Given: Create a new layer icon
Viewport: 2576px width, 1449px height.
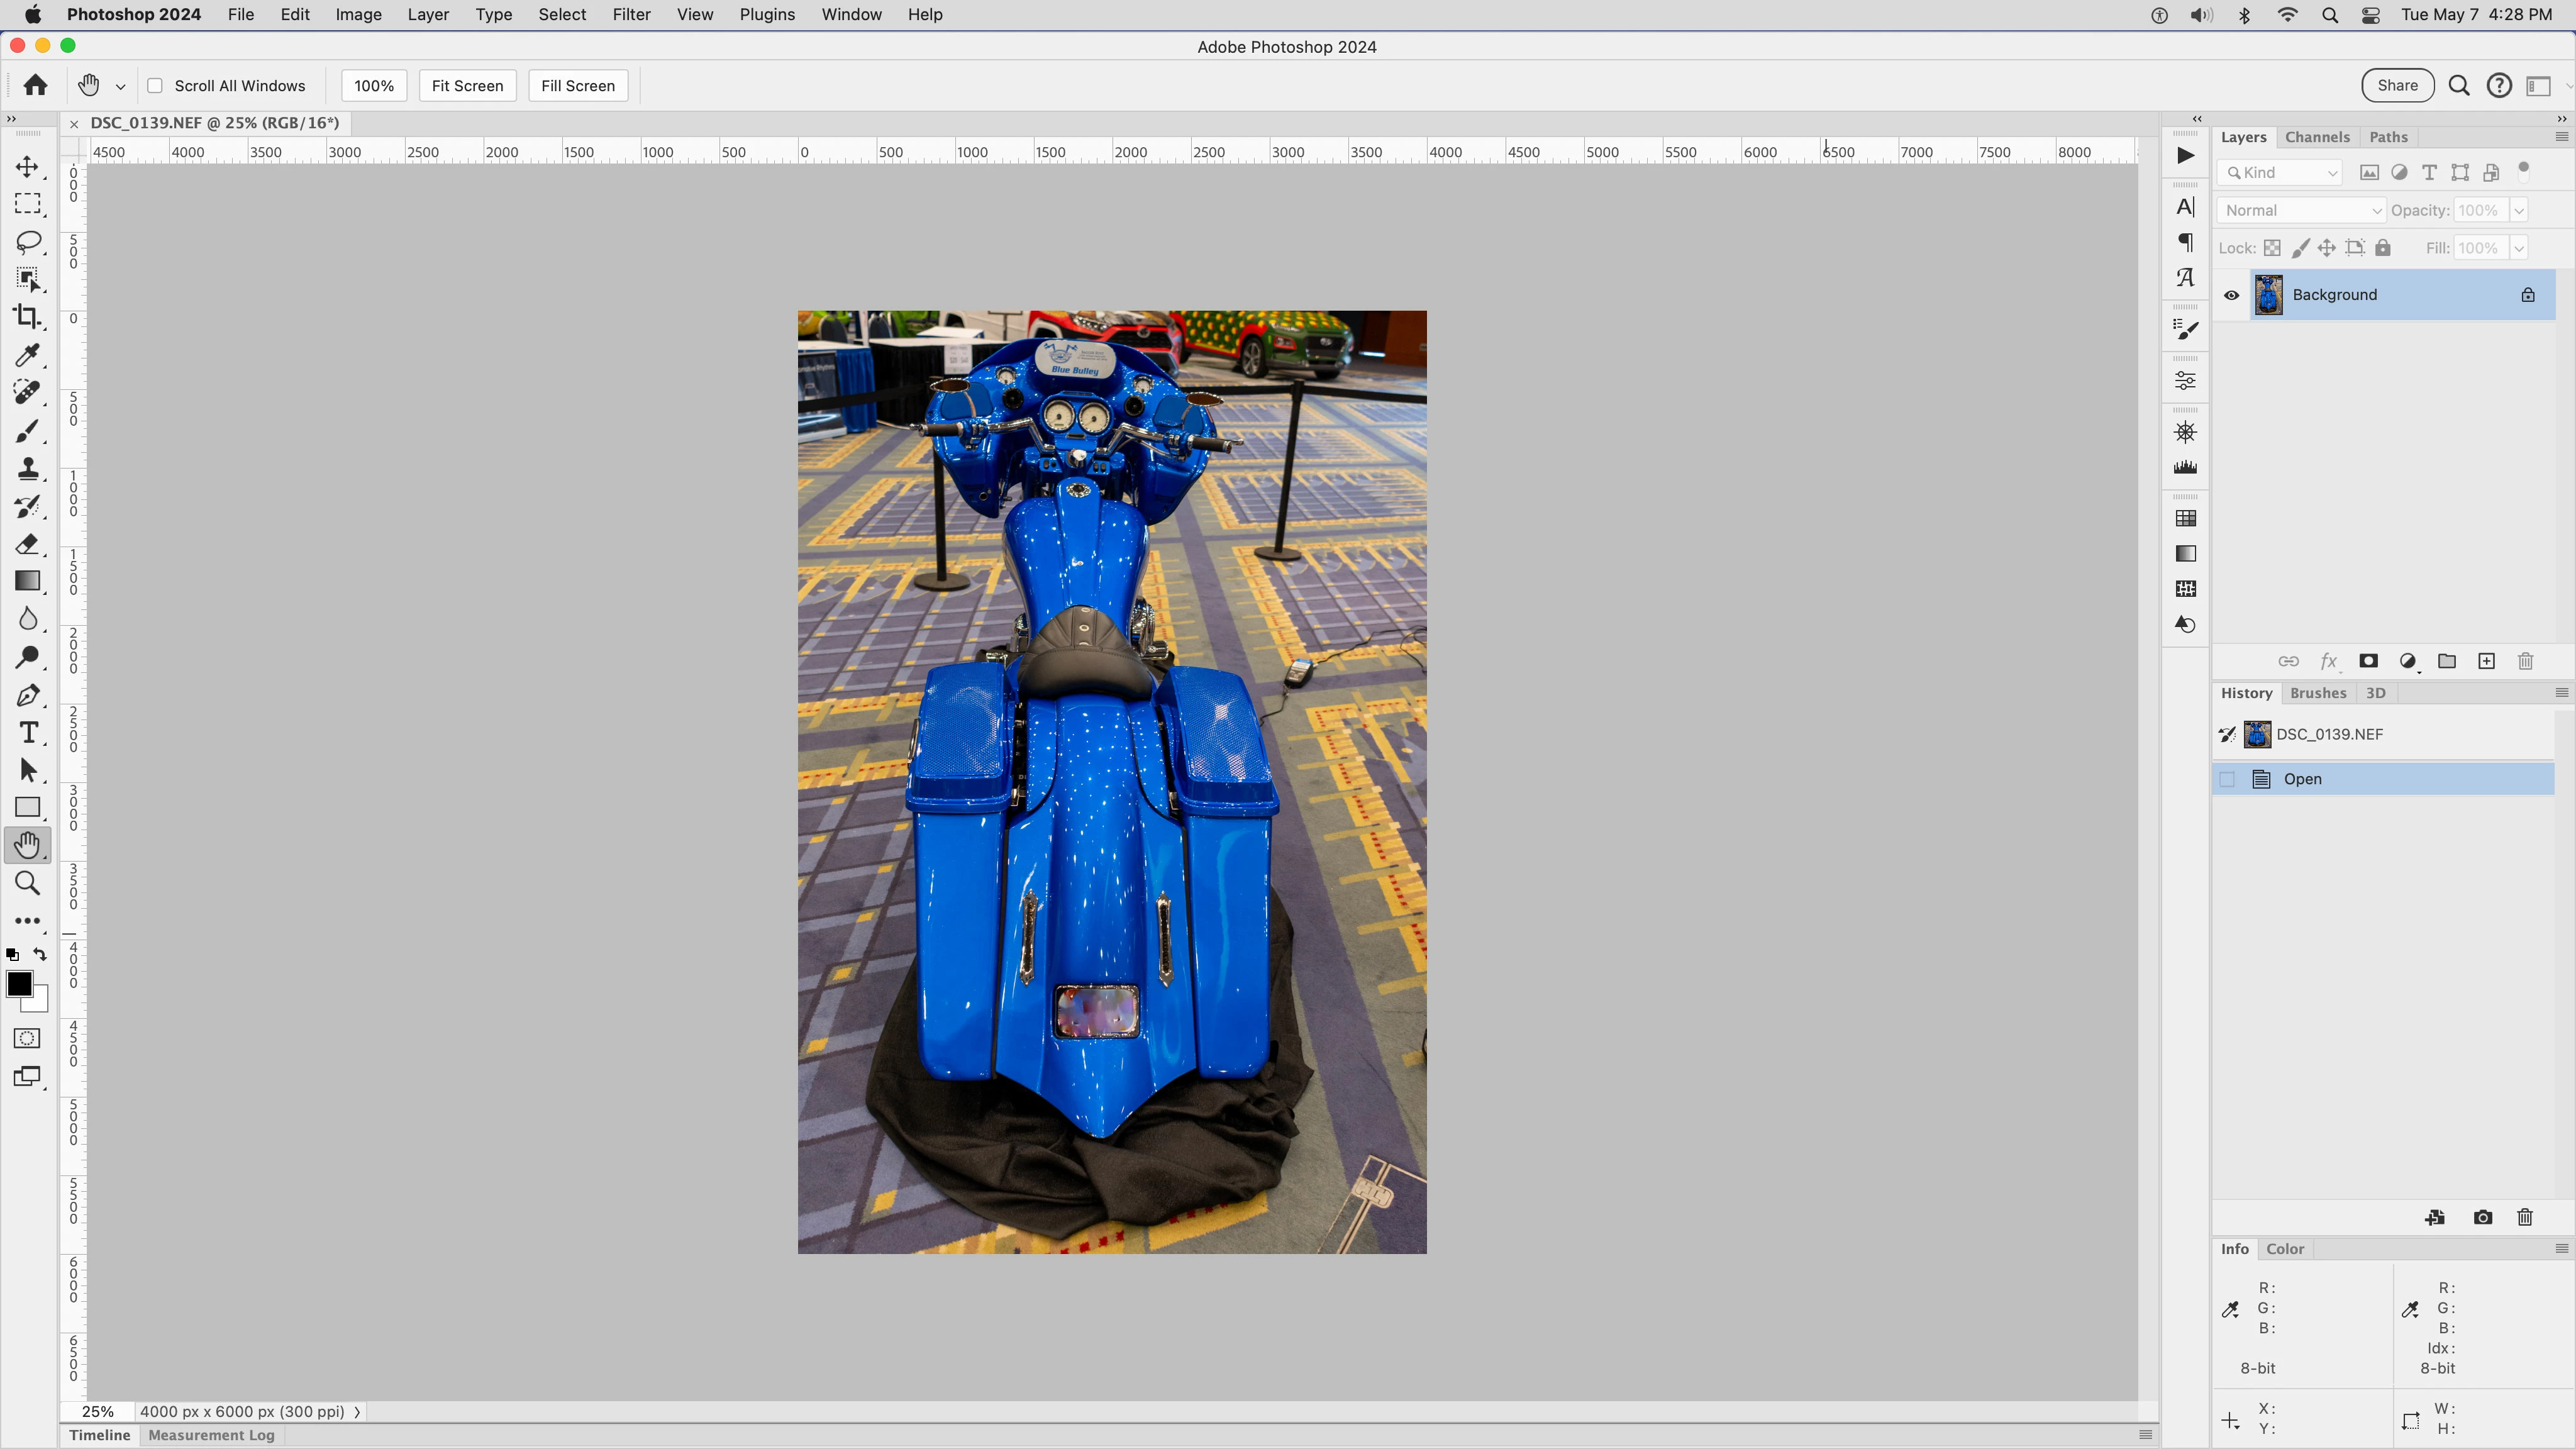Looking at the screenshot, I should click(x=2486, y=661).
